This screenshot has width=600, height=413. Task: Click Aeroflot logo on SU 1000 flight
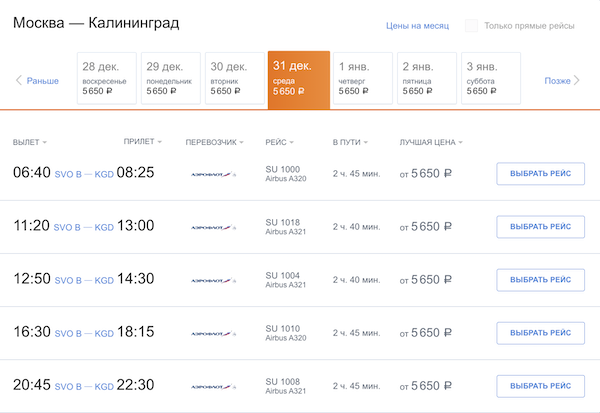tap(212, 173)
